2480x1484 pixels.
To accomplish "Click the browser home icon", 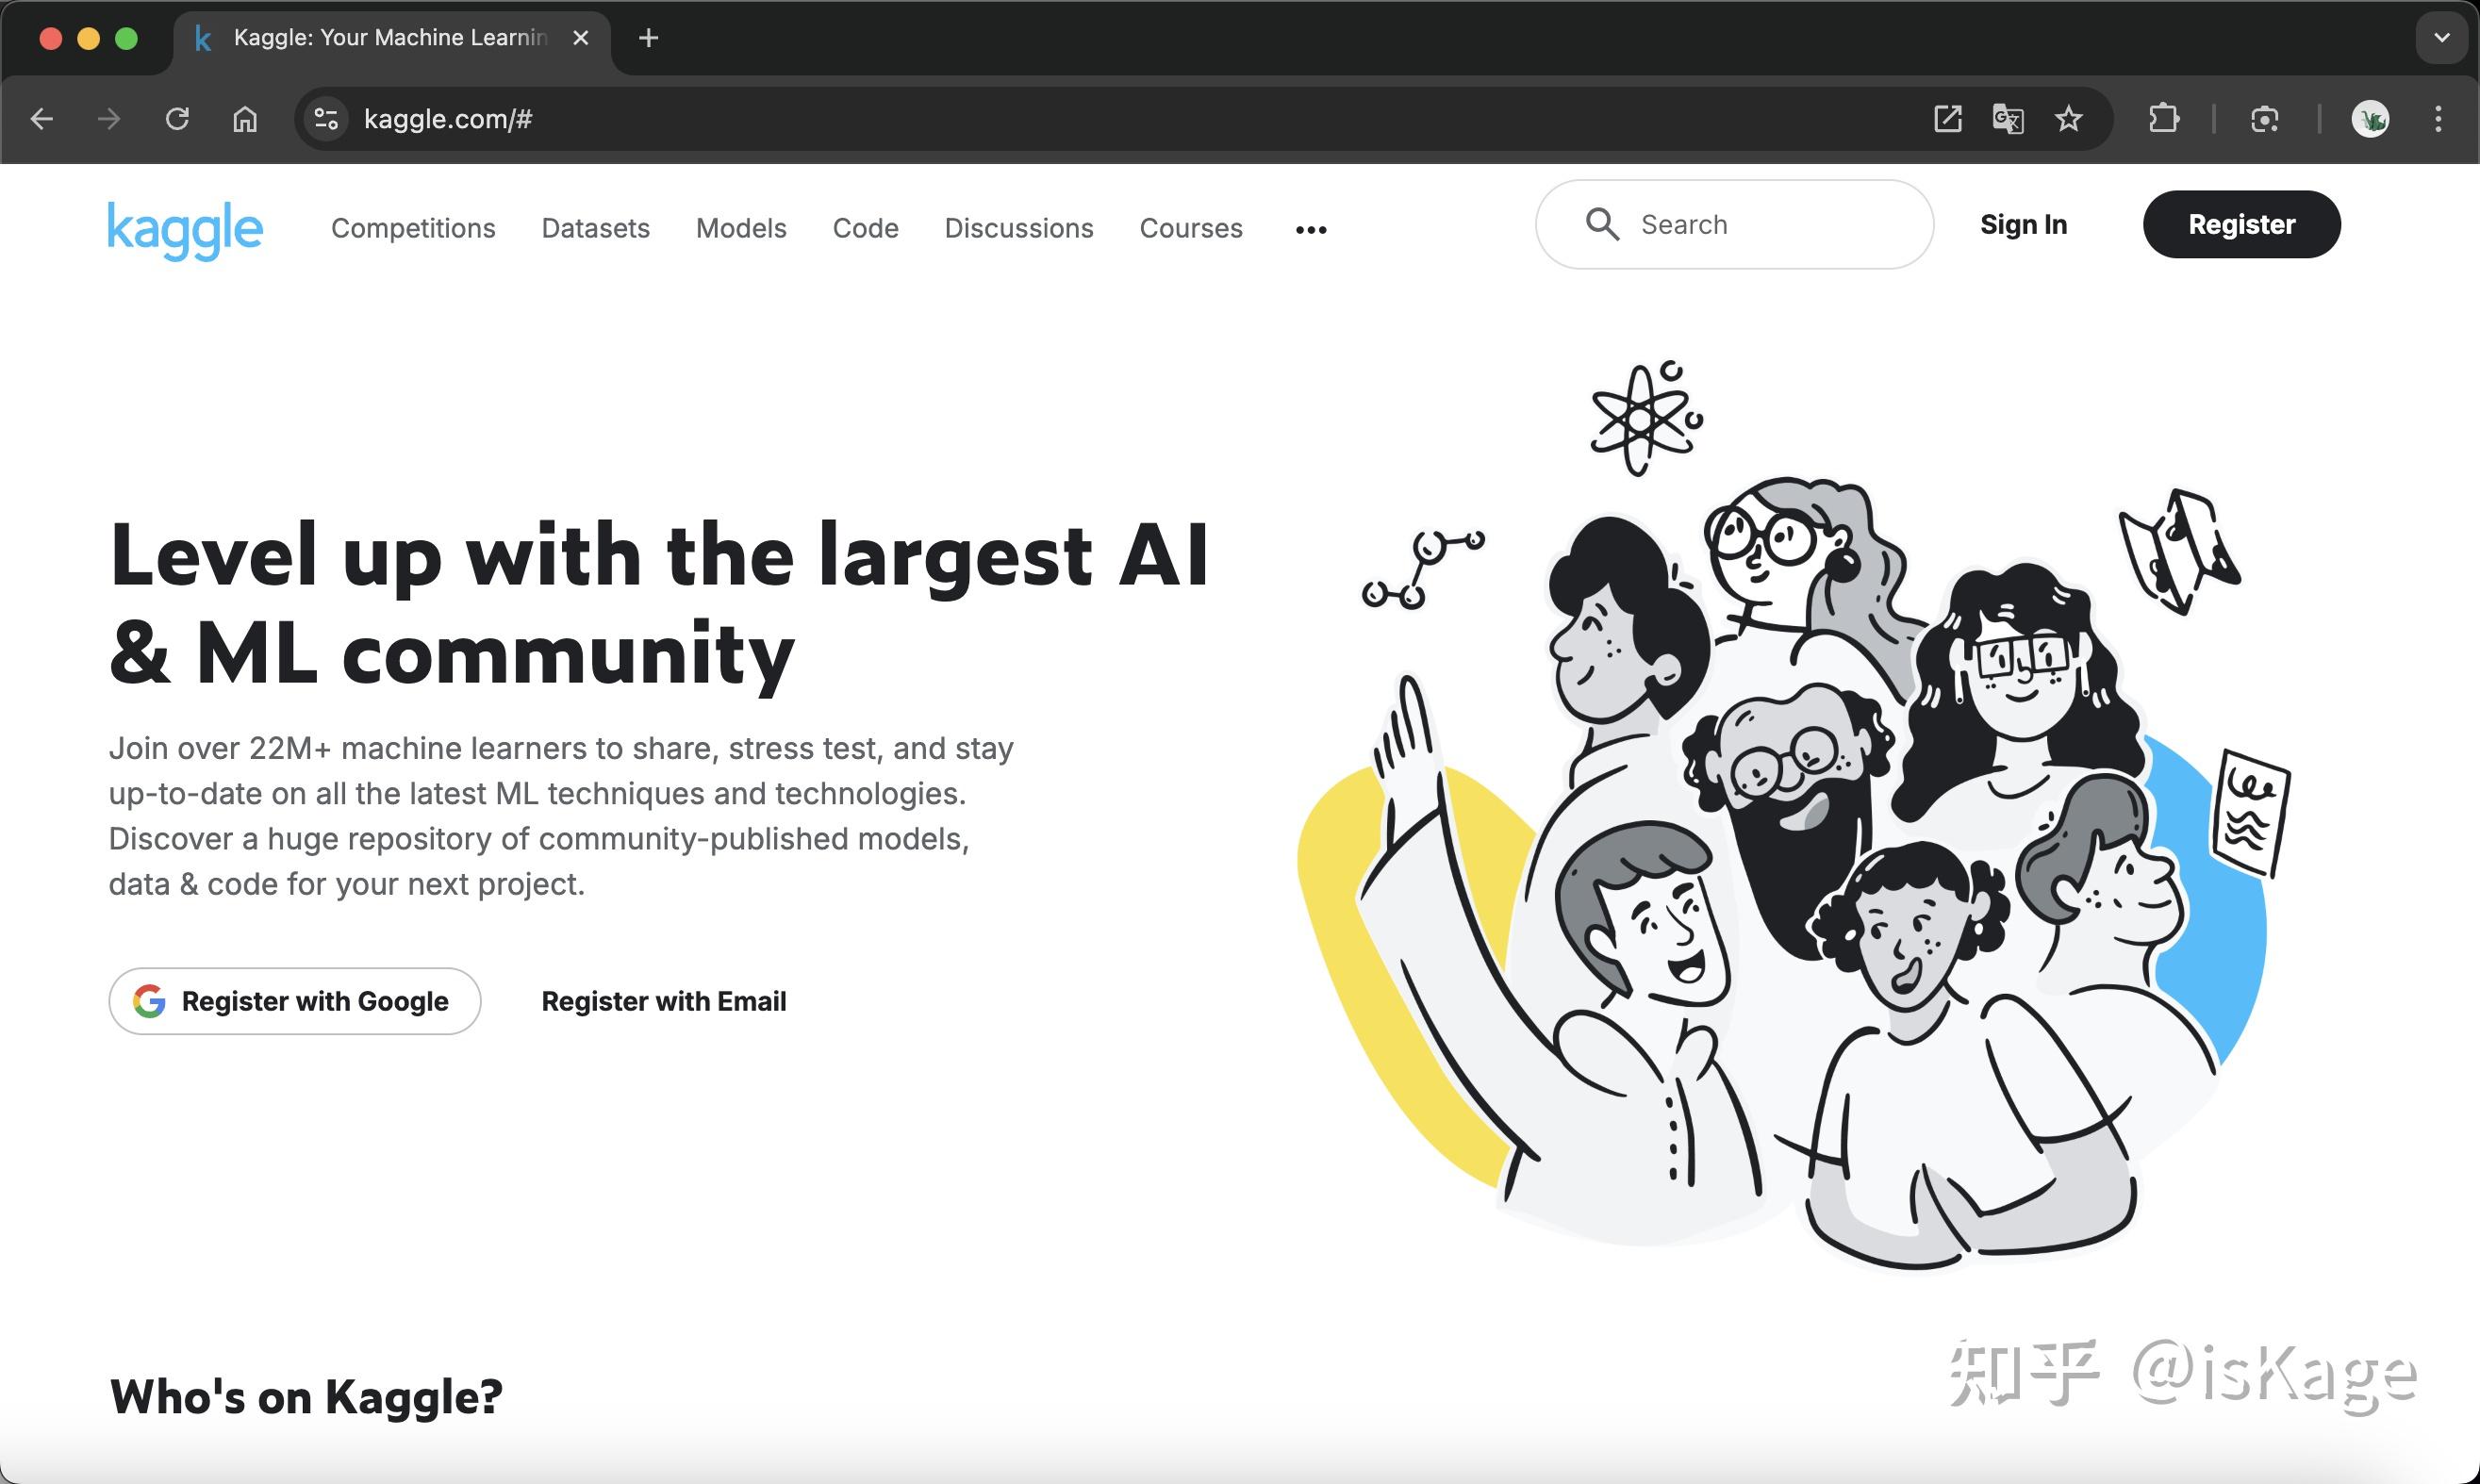I will coord(243,119).
